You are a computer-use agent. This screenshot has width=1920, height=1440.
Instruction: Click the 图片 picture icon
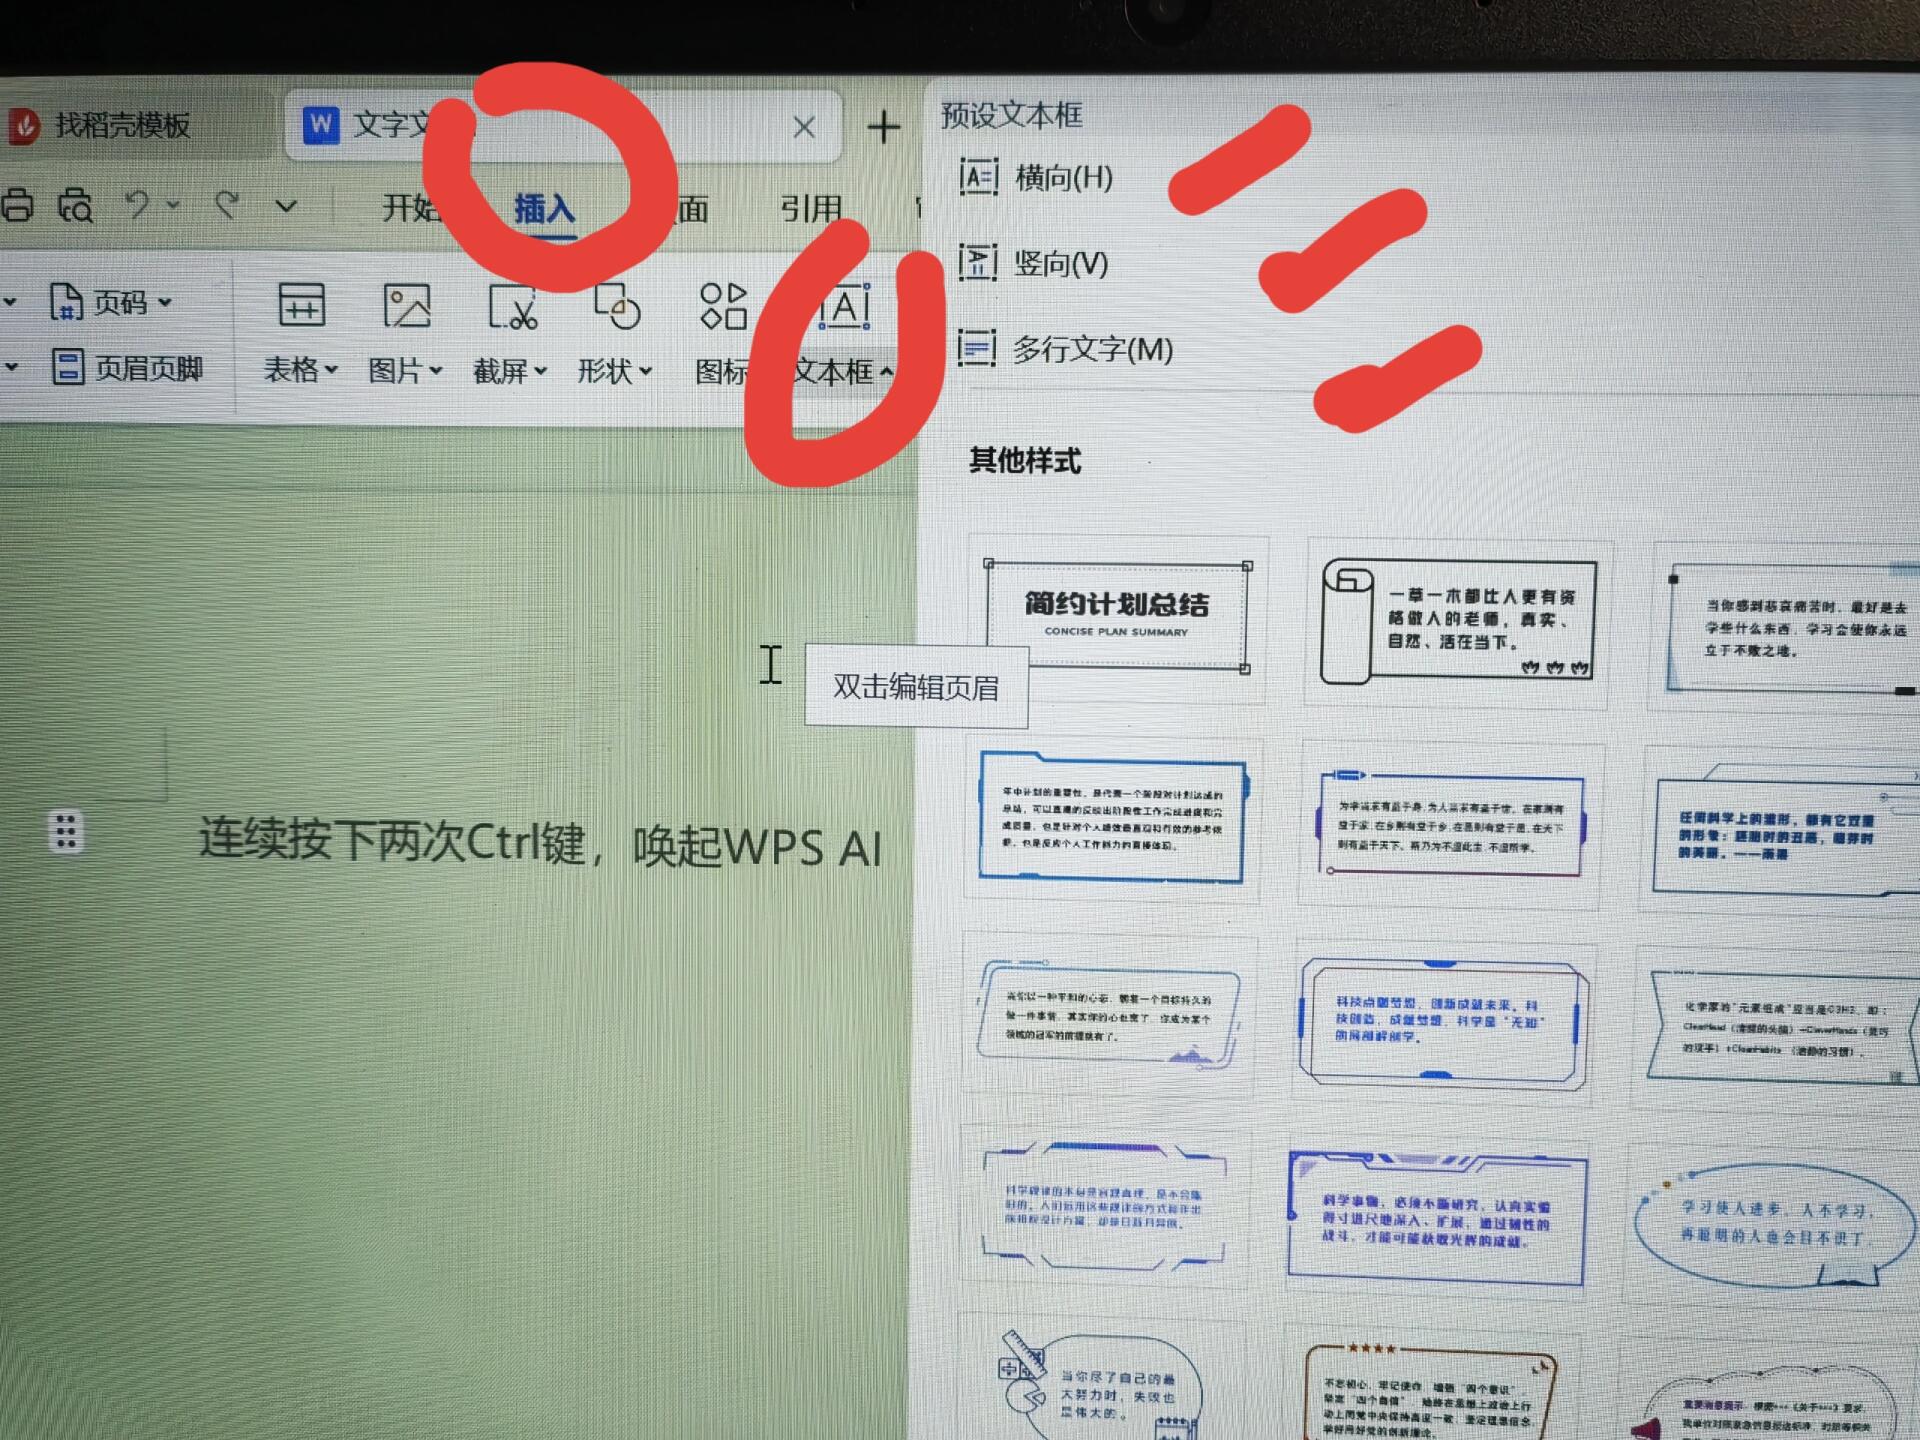coord(406,305)
